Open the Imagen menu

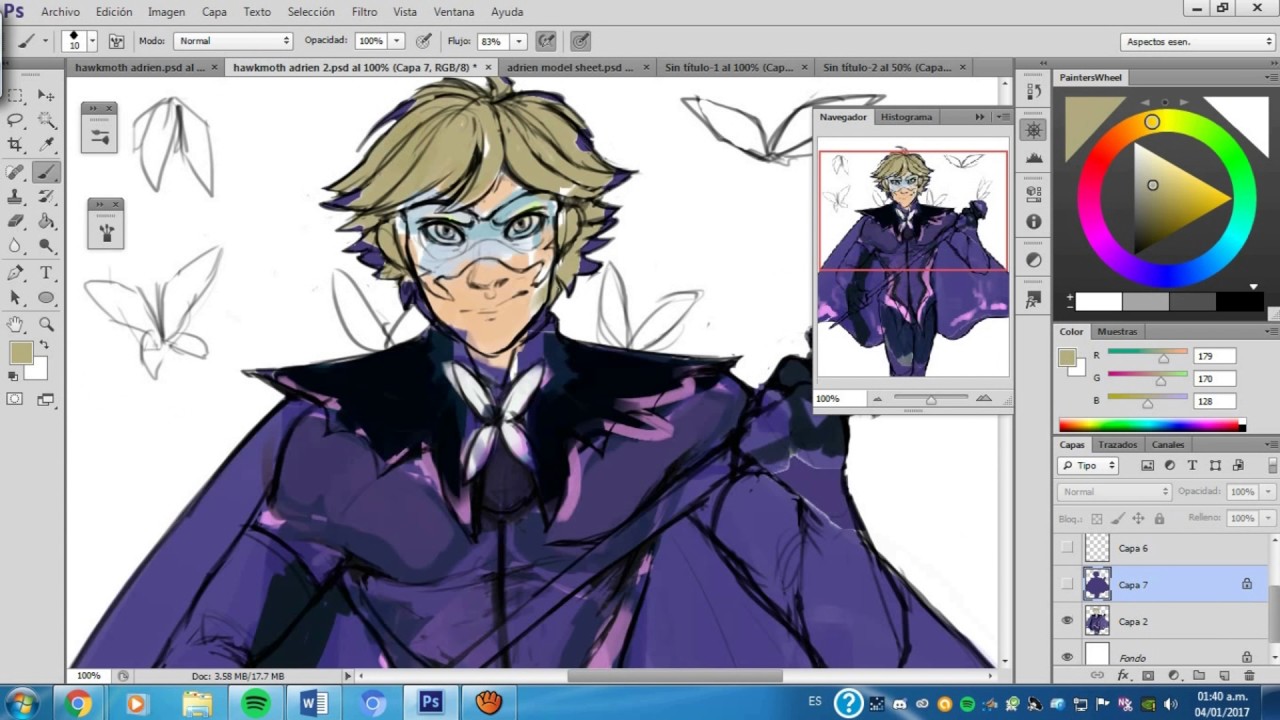click(166, 12)
